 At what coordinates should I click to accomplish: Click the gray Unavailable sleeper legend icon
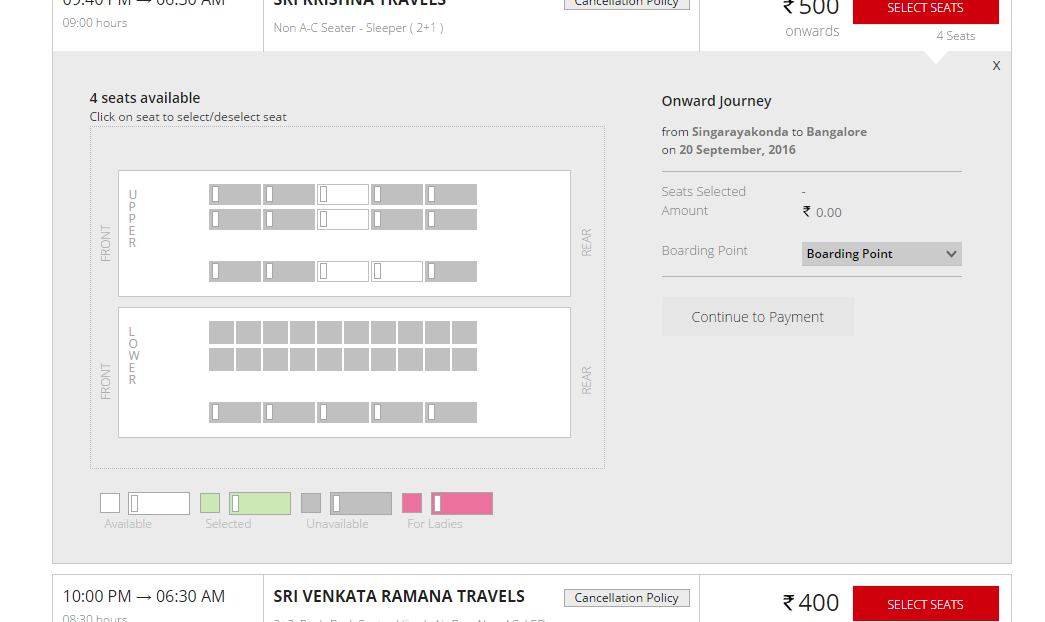(361, 503)
